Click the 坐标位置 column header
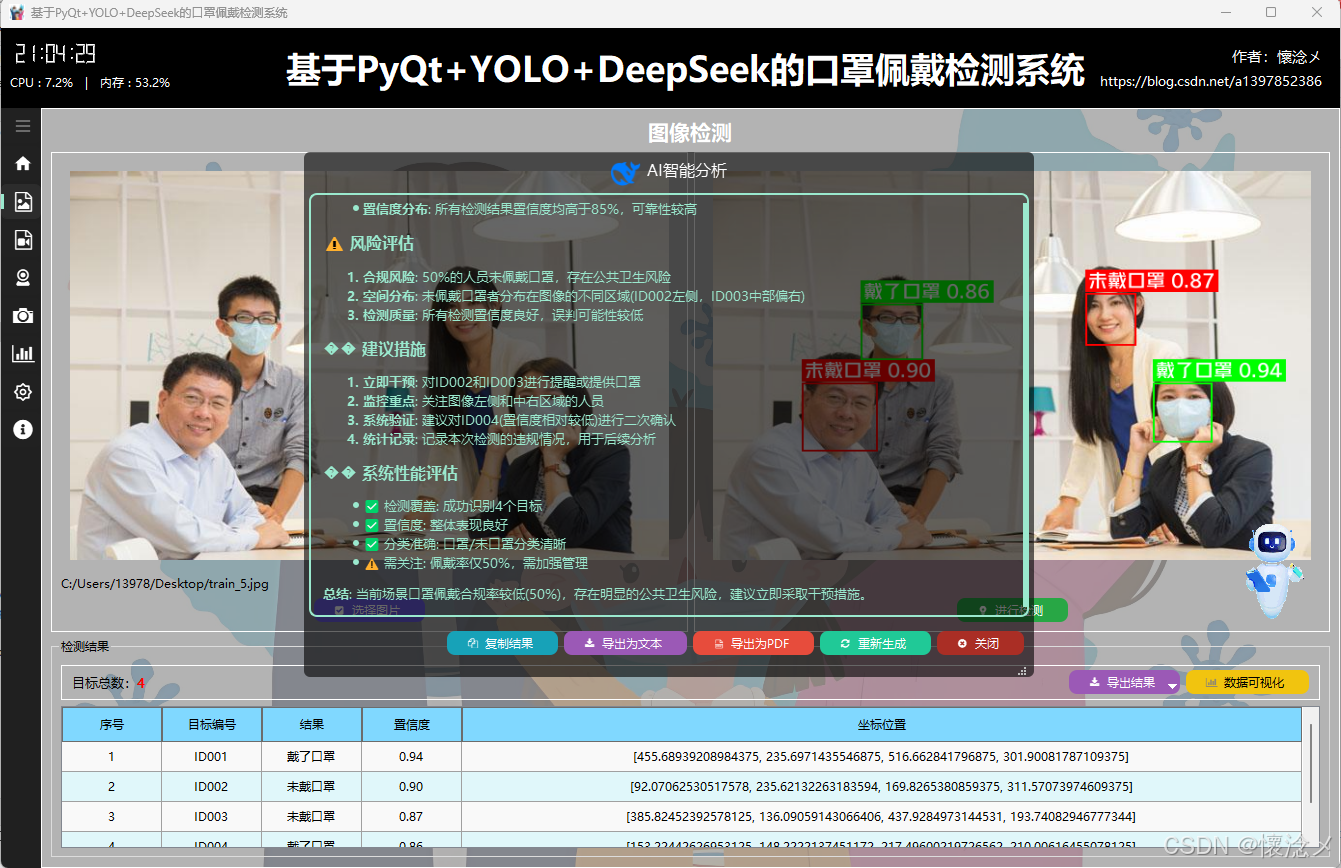This screenshot has height=868, width=1341. point(882,725)
